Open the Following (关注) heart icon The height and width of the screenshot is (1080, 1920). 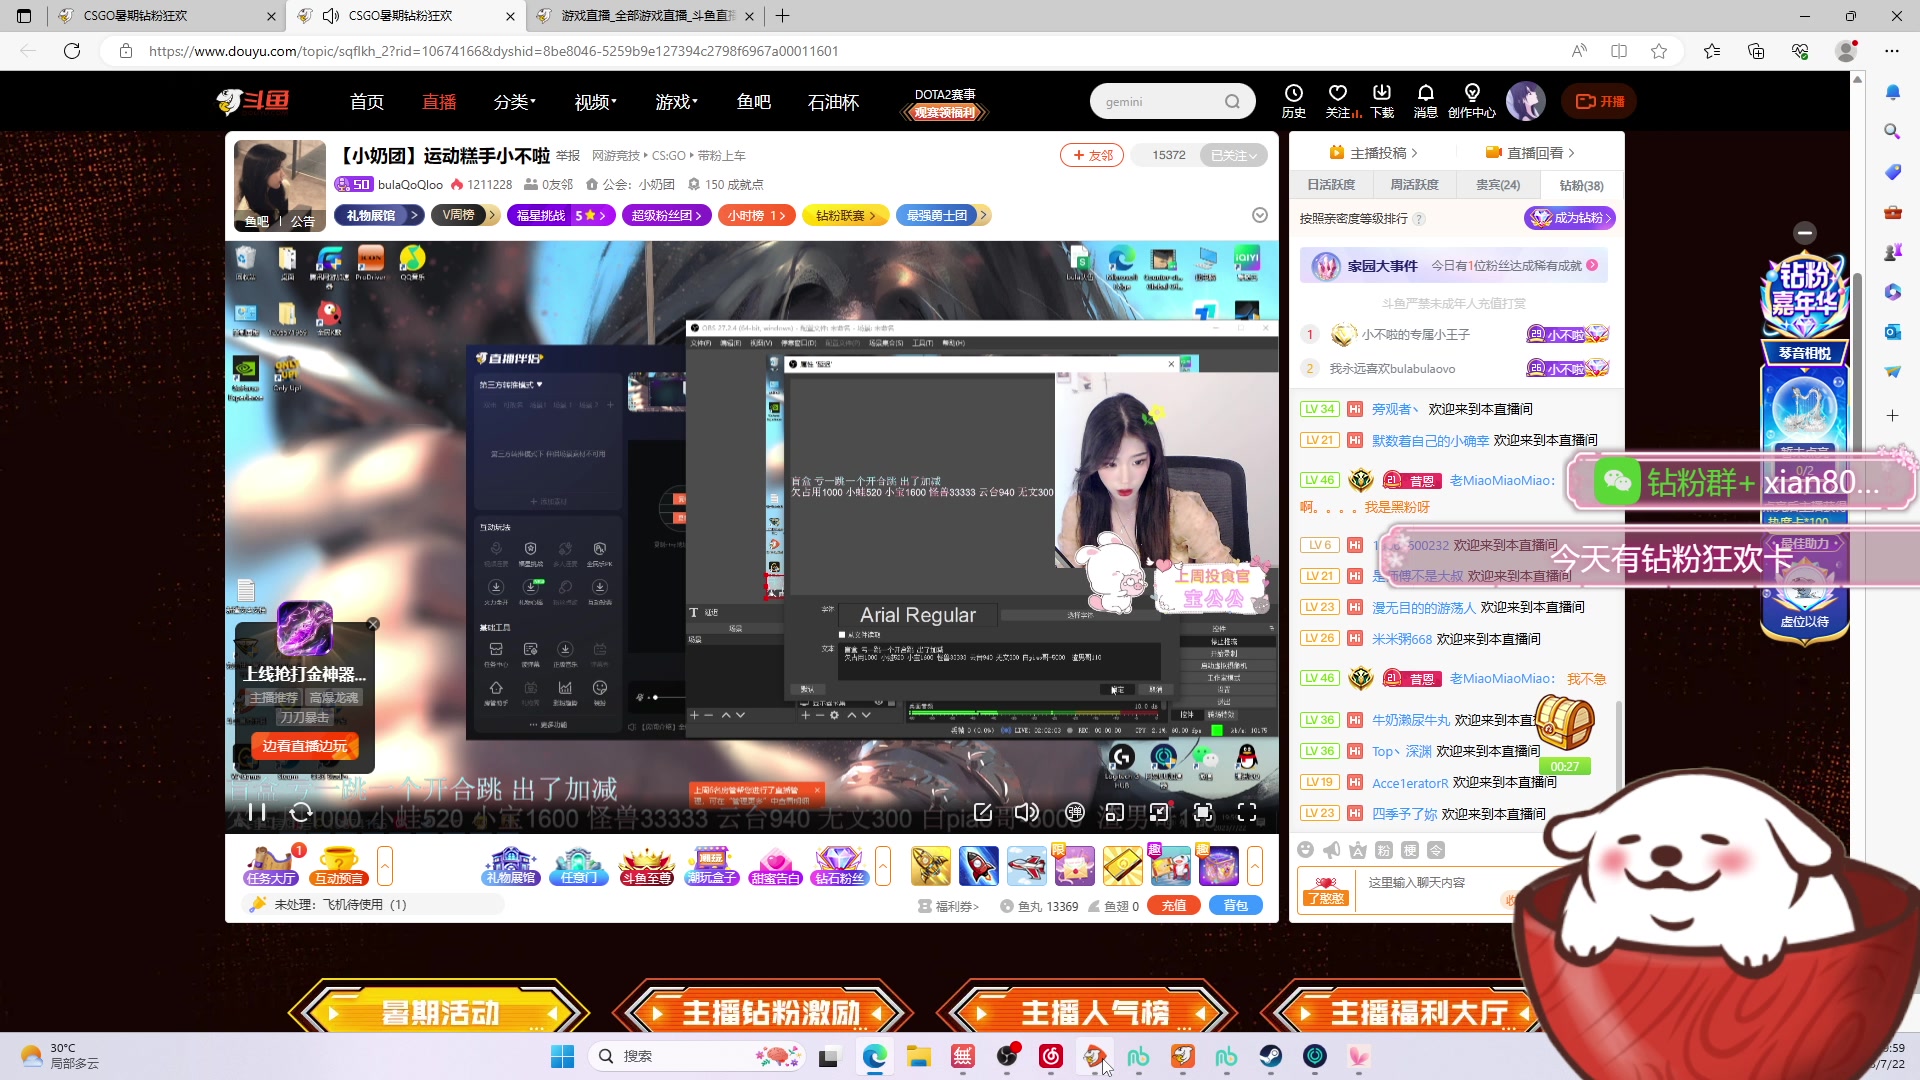tap(1338, 101)
